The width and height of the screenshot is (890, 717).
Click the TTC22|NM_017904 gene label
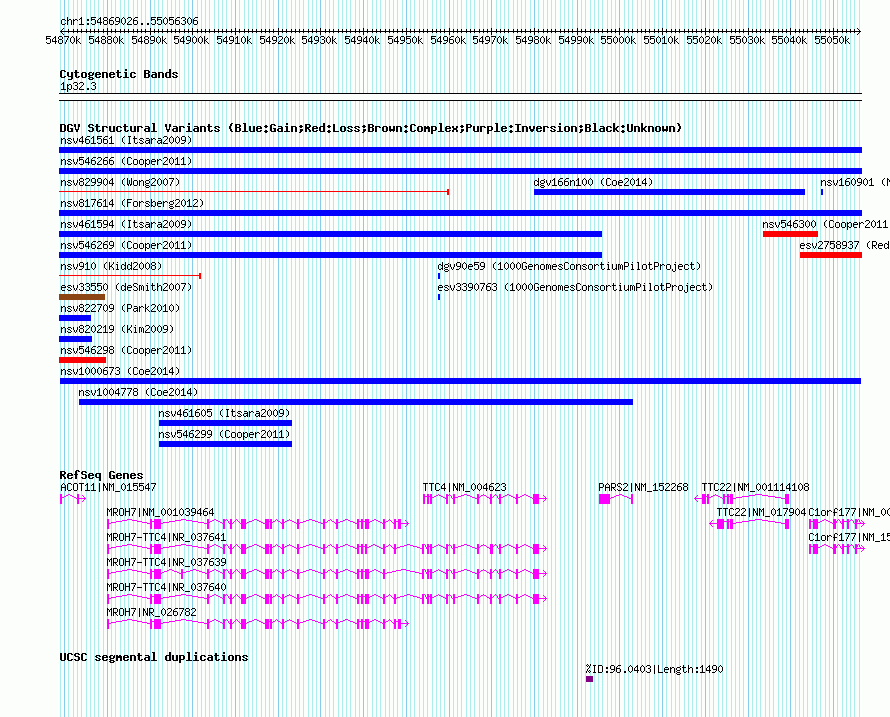click(761, 512)
